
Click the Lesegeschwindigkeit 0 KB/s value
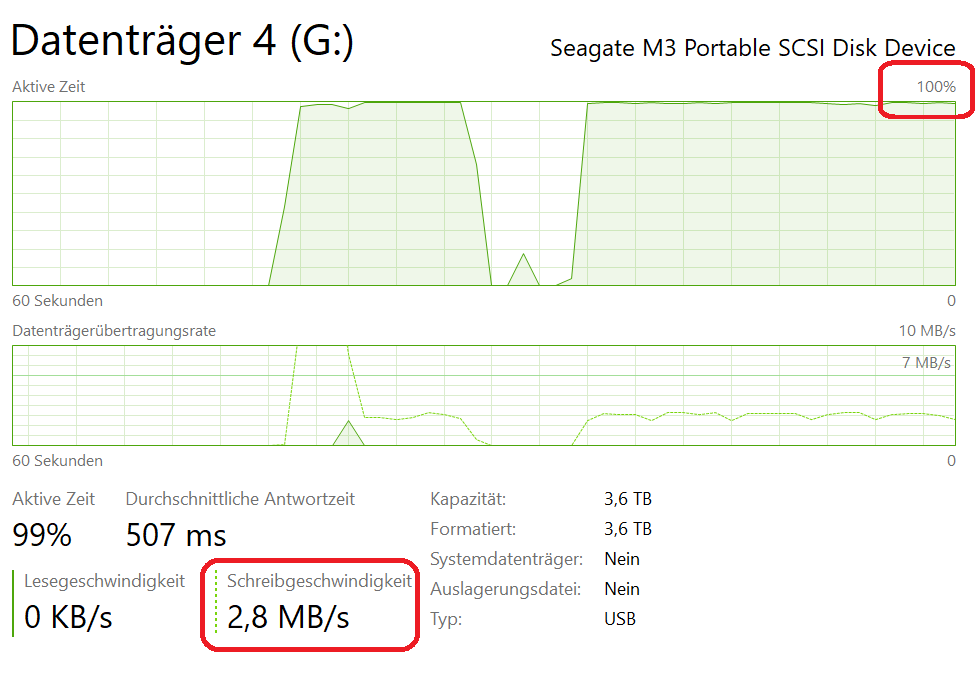68,617
